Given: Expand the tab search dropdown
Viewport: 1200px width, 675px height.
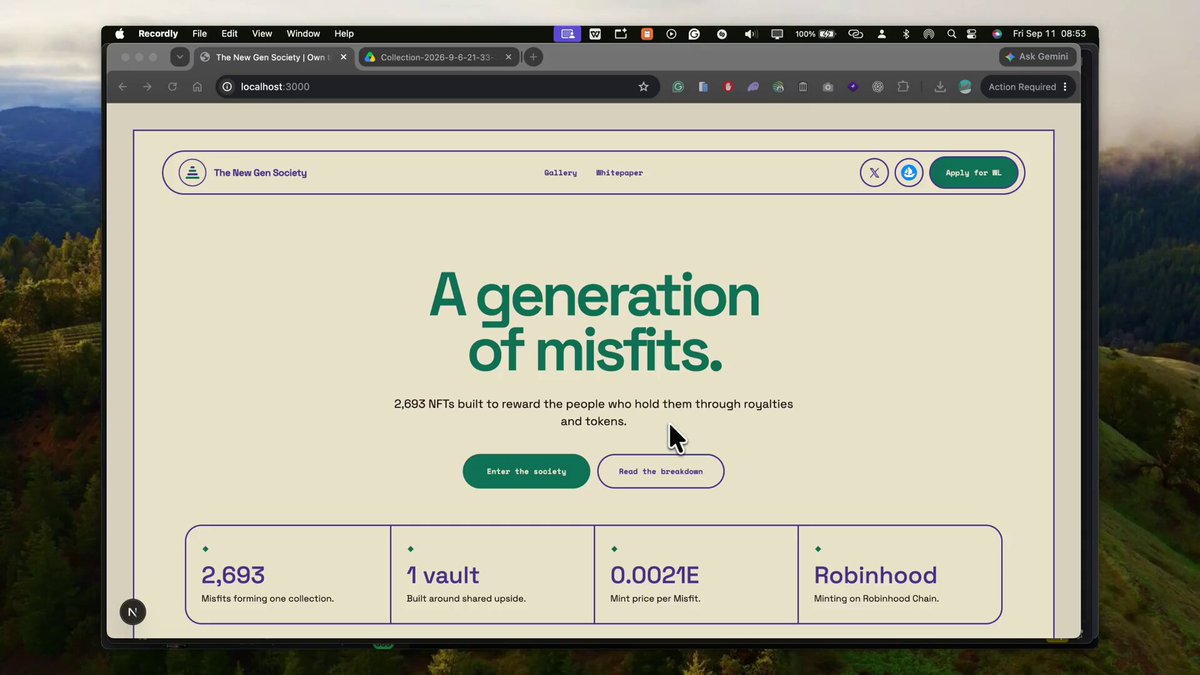Looking at the screenshot, I should (x=179, y=57).
